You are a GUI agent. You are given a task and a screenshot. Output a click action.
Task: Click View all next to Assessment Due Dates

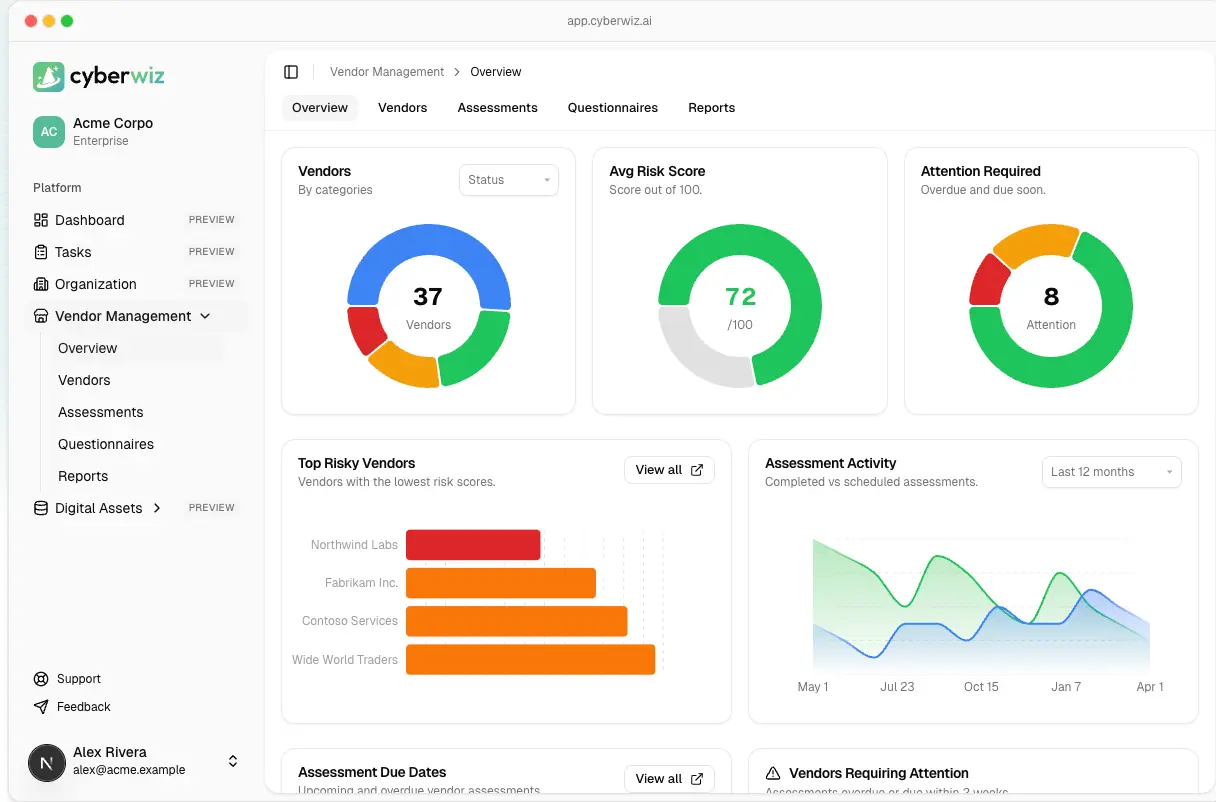click(669, 778)
